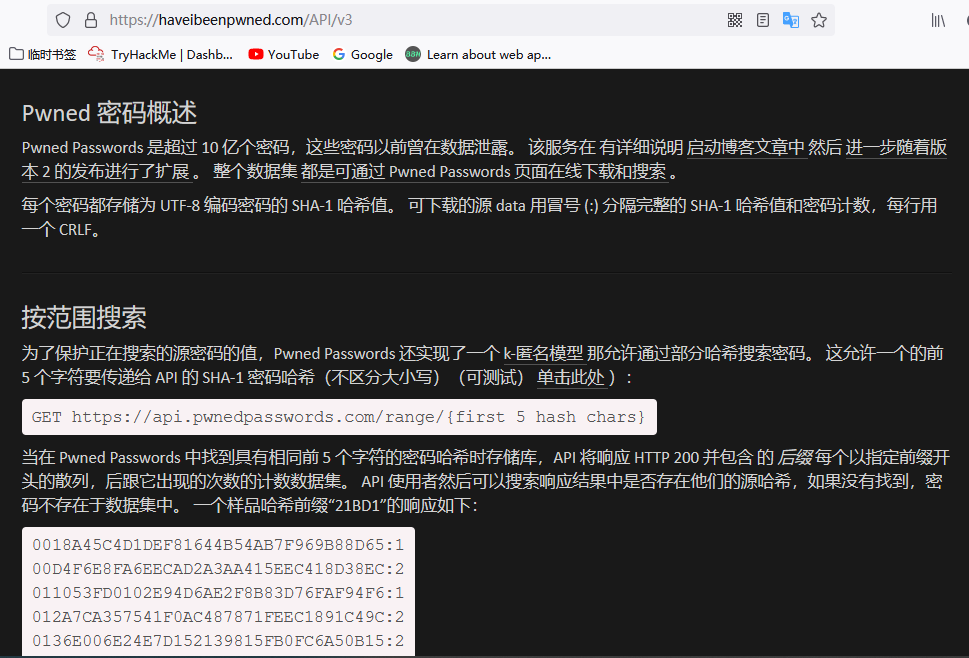Click the Pwned 密码概述 heading
Image resolution: width=969 pixels, height=658 pixels.
pyautogui.click(x=109, y=113)
